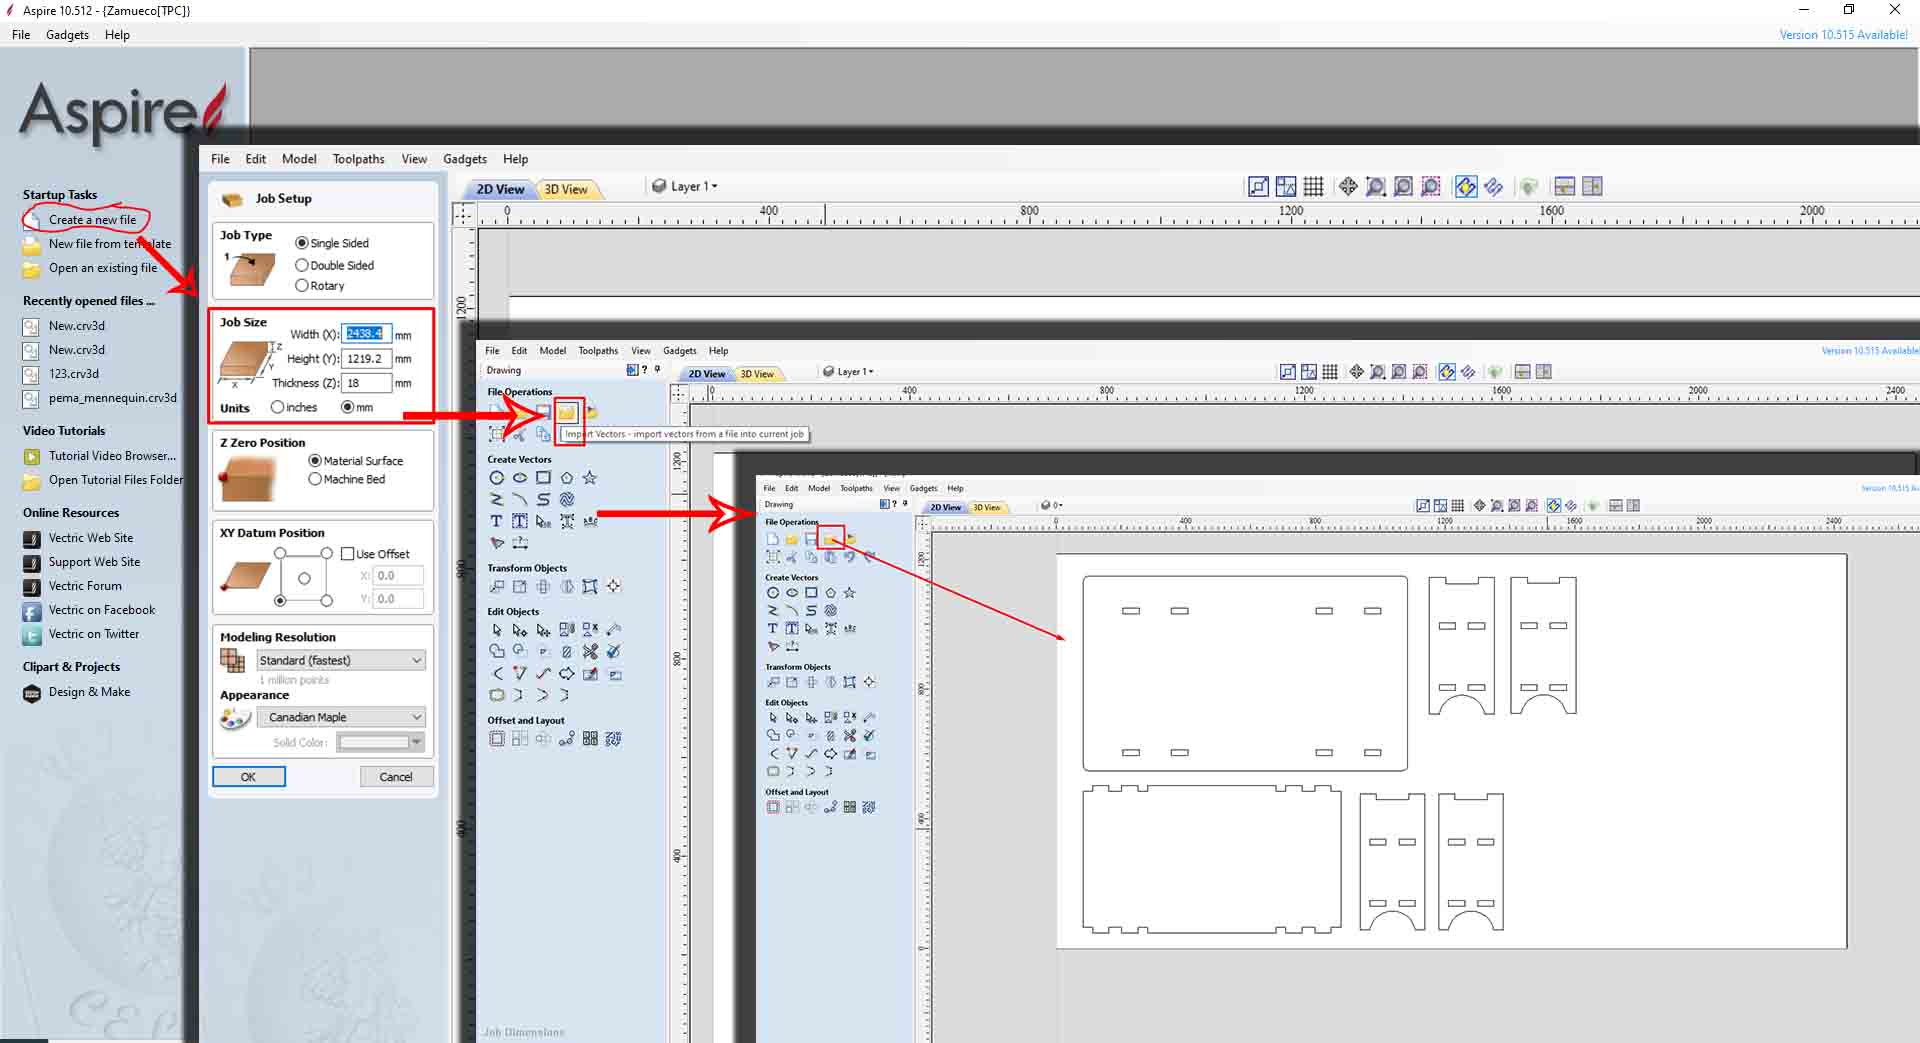Click Pan view icon in Job Setup window toolbar
1920x1043 pixels.
click(1348, 187)
